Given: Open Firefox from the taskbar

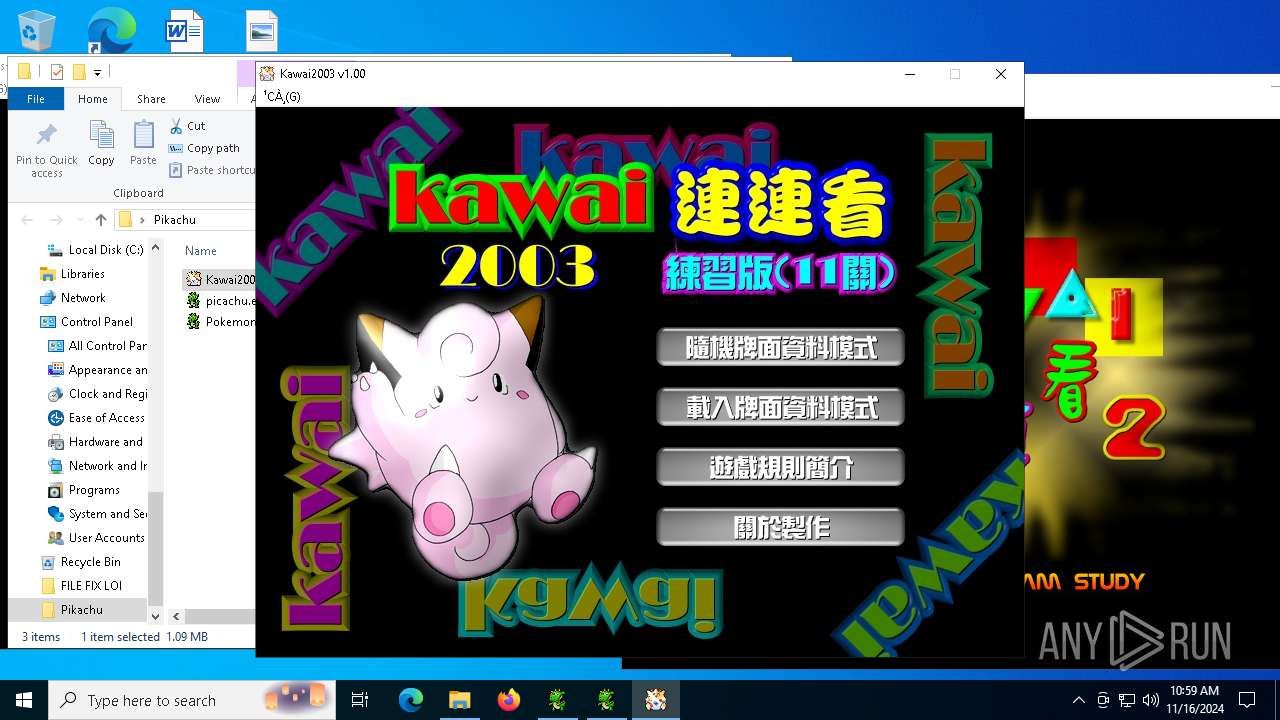Looking at the screenshot, I should (509, 700).
